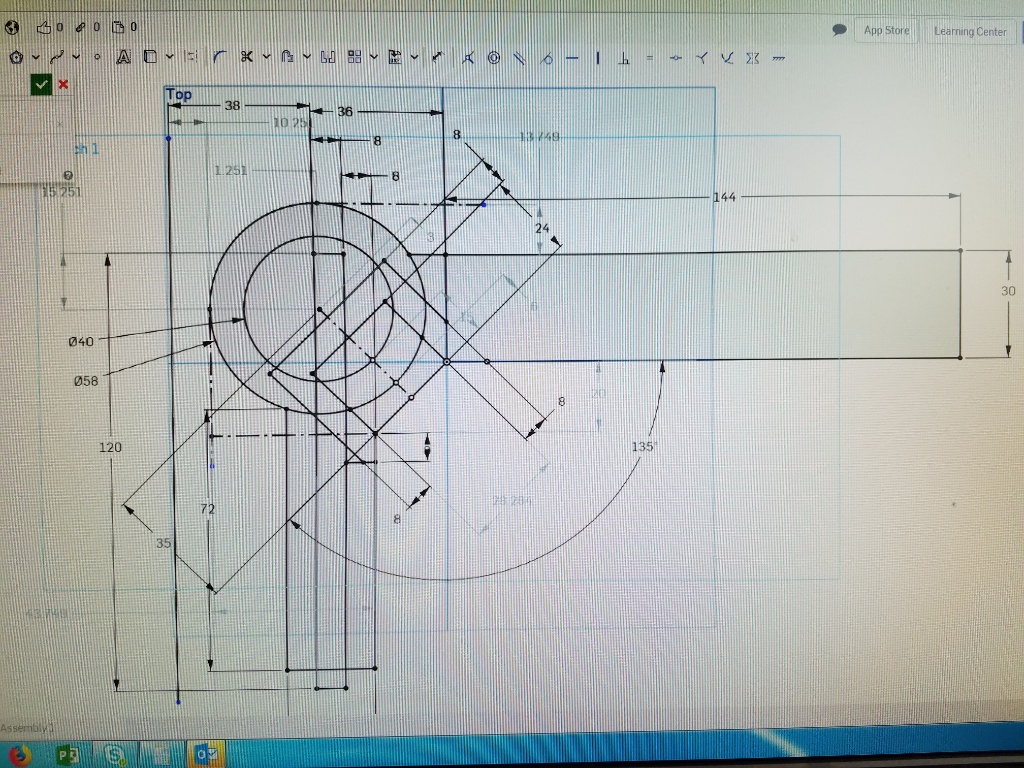Apply the Equal constraint
1024x768 pixels.
[649, 58]
